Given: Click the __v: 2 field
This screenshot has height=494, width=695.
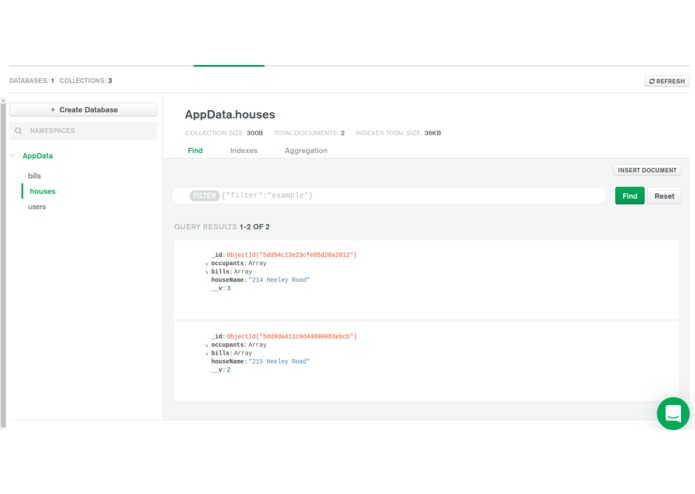Looking at the screenshot, I should click(221, 370).
